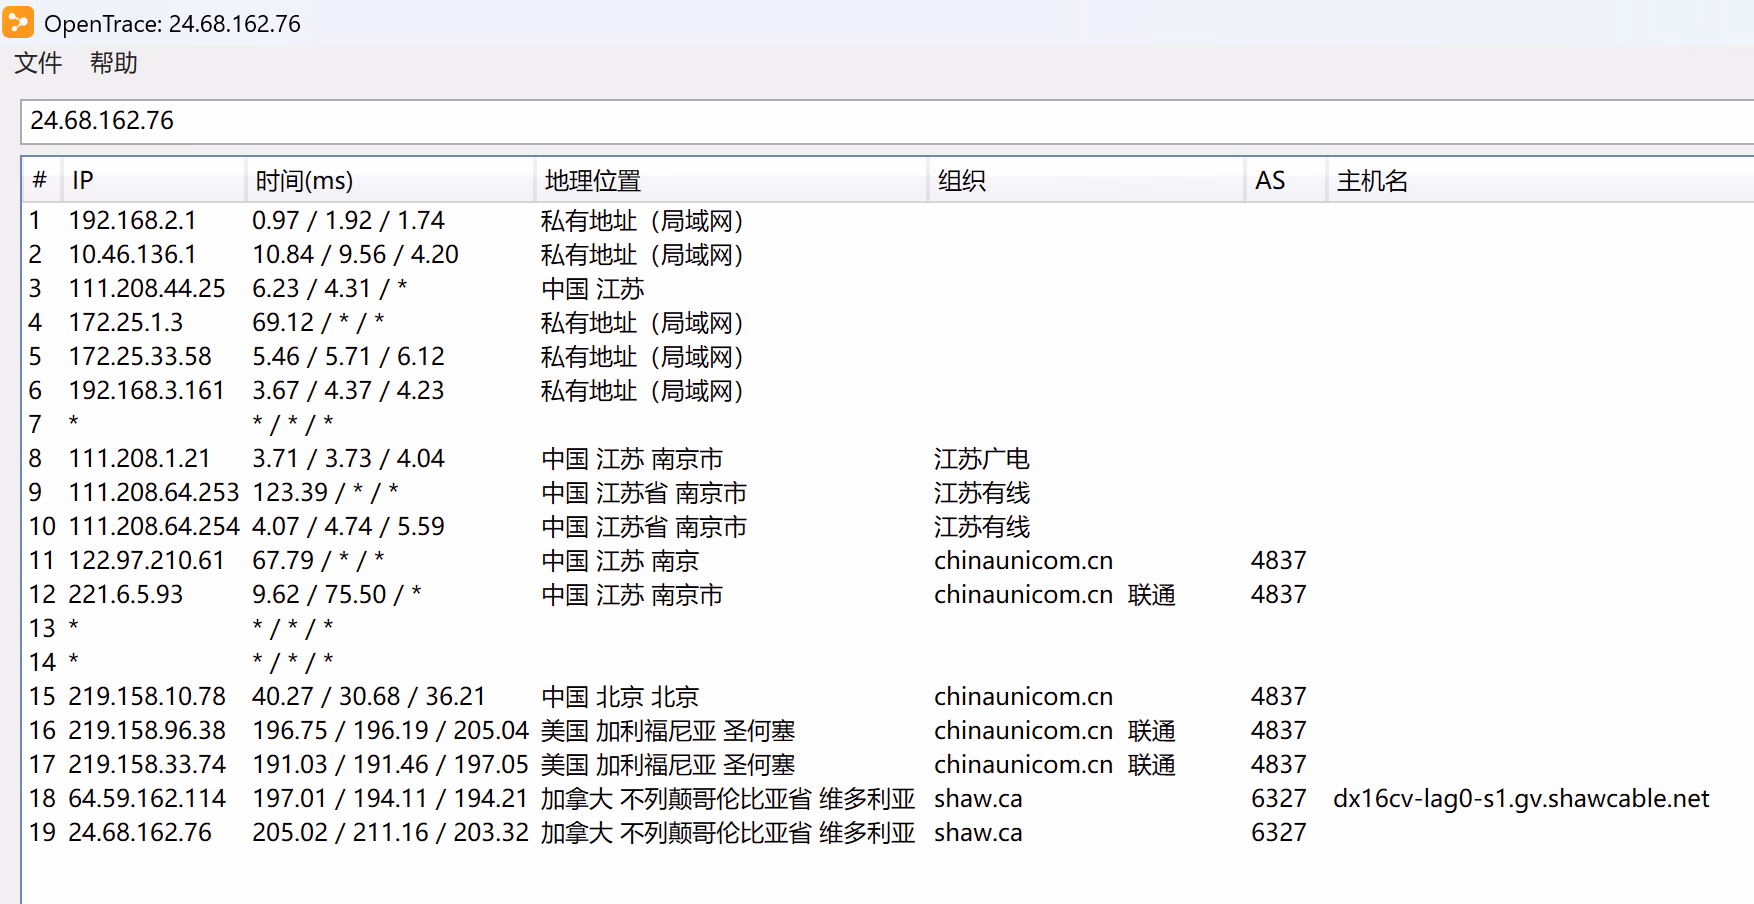Click the IP column header
This screenshot has height=904, width=1754.
152,181
